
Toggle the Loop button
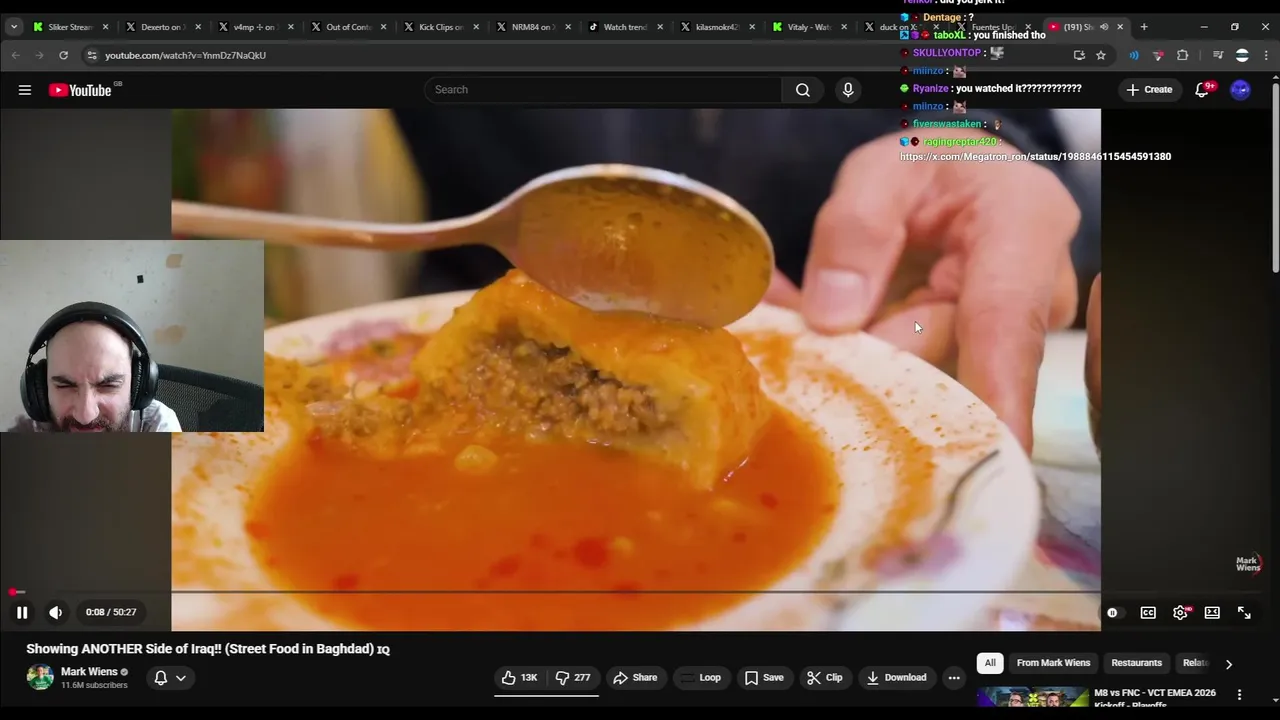click(x=700, y=678)
